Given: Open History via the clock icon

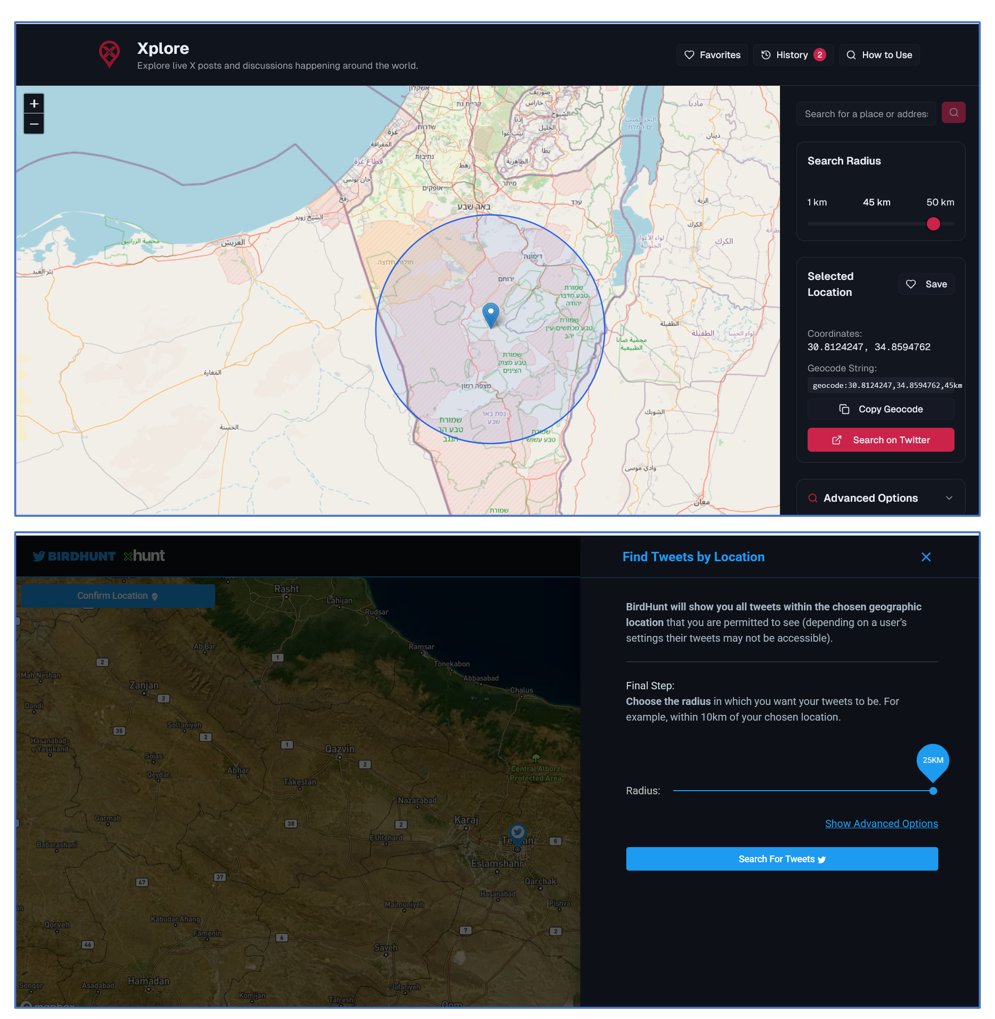Looking at the screenshot, I should click(x=764, y=55).
